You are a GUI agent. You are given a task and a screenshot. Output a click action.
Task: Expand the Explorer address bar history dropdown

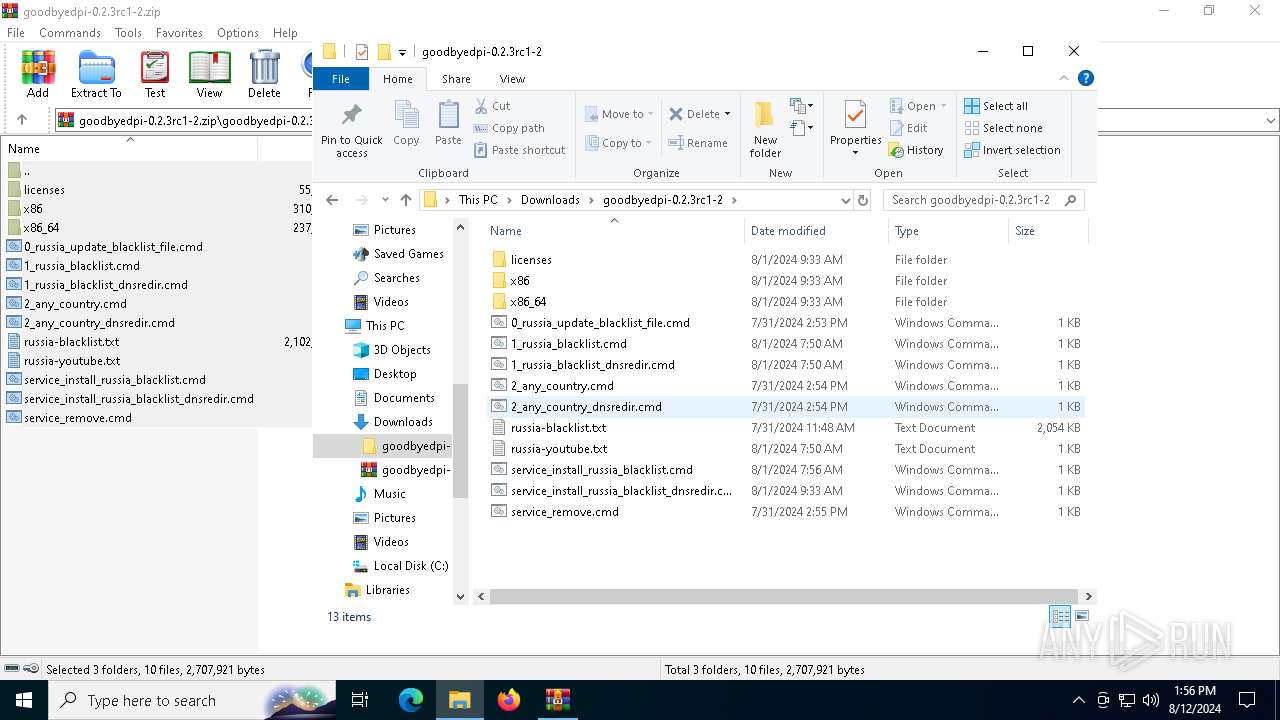(845, 200)
